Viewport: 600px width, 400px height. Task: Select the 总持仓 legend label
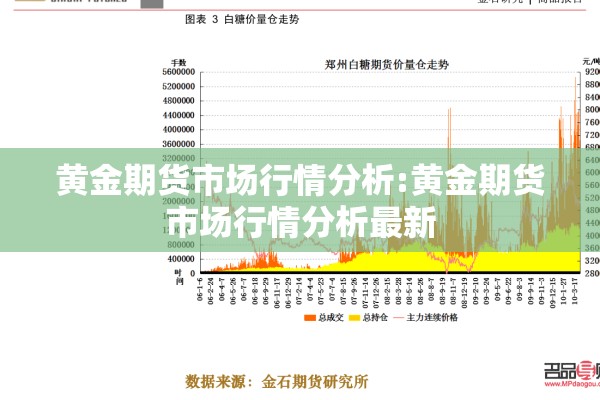pos(375,317)
